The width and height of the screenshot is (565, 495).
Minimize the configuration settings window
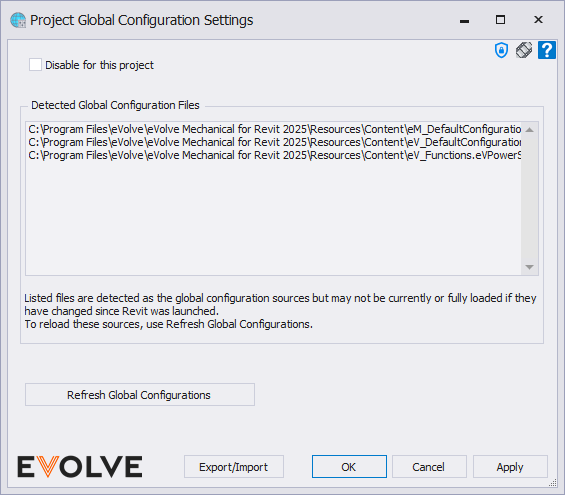point(464,21)
